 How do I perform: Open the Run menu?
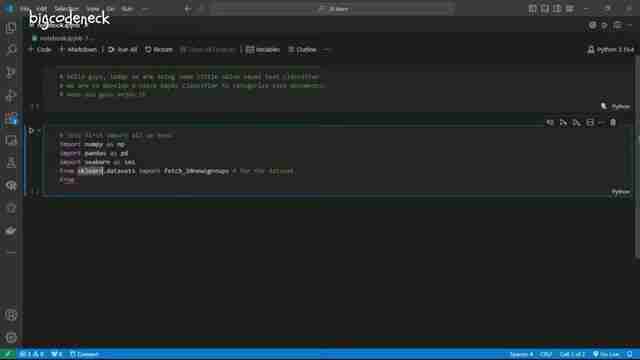click(127, 9)
